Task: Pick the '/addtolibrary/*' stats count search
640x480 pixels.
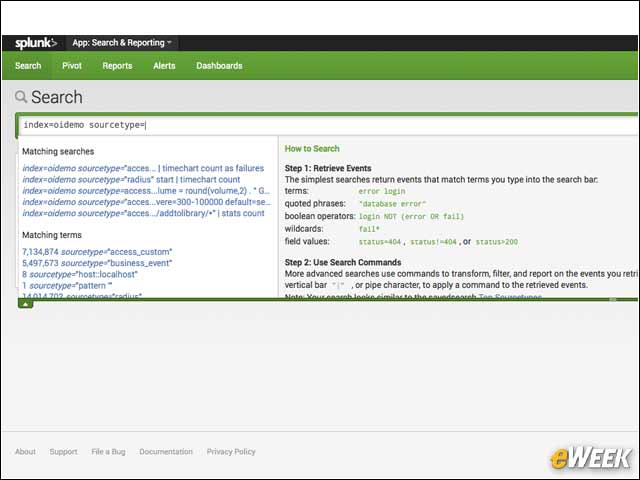Action: [143, 213]
